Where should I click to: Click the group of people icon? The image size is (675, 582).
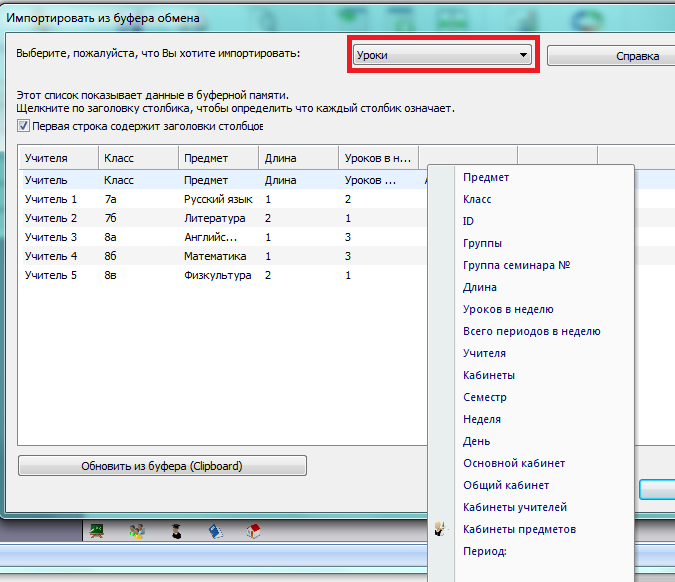(x=137, y=530)
